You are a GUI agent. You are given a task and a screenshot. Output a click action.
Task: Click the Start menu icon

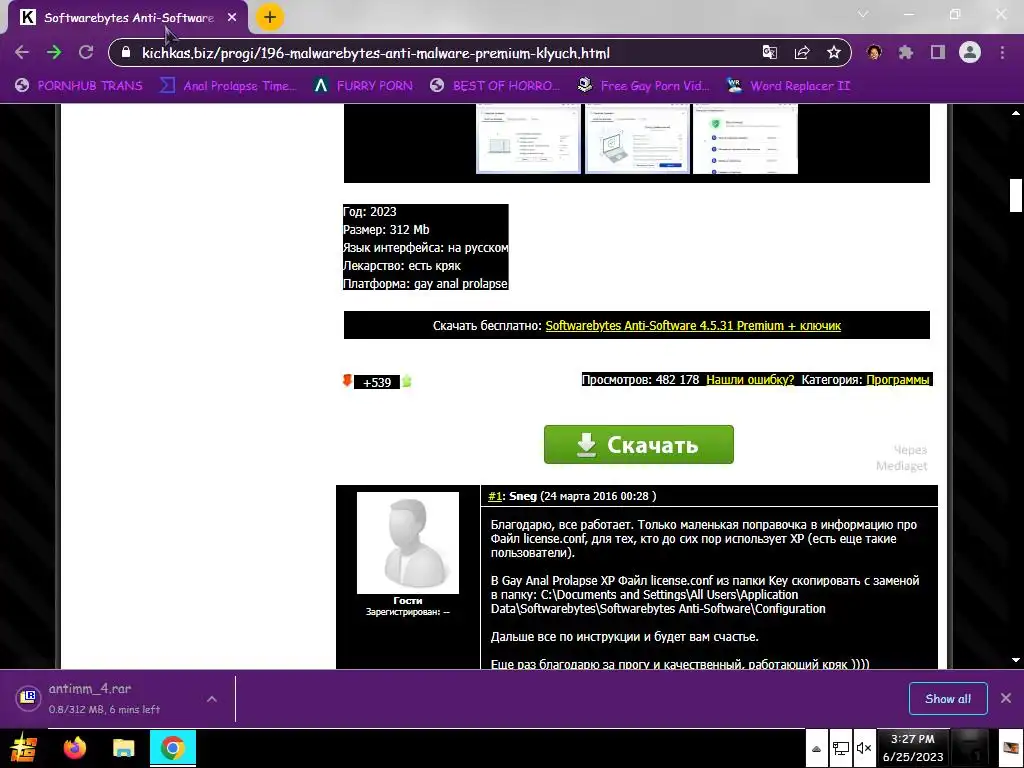coord(24,748)
